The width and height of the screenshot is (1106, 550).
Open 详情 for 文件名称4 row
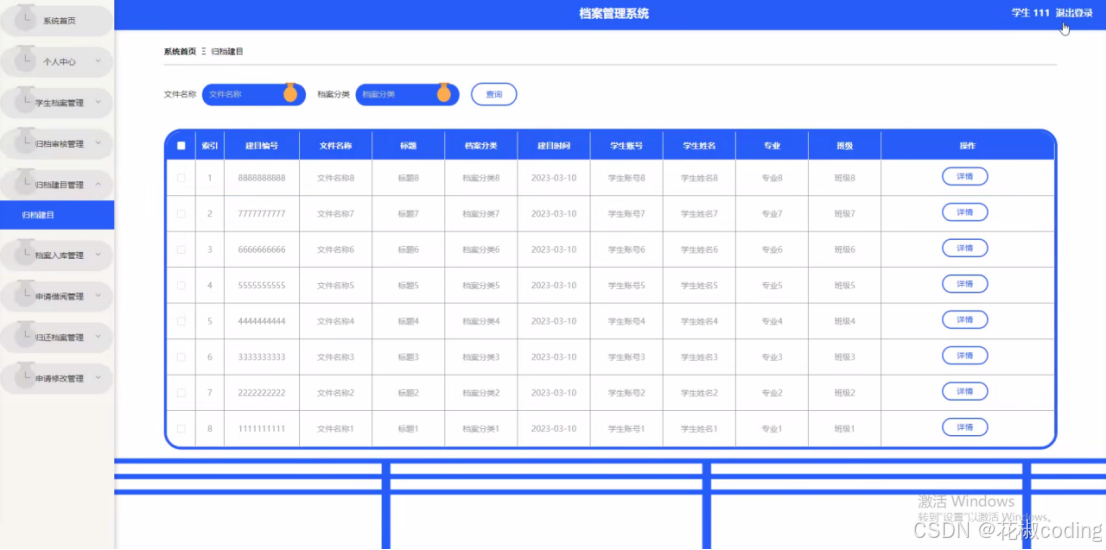pos(965,320)
